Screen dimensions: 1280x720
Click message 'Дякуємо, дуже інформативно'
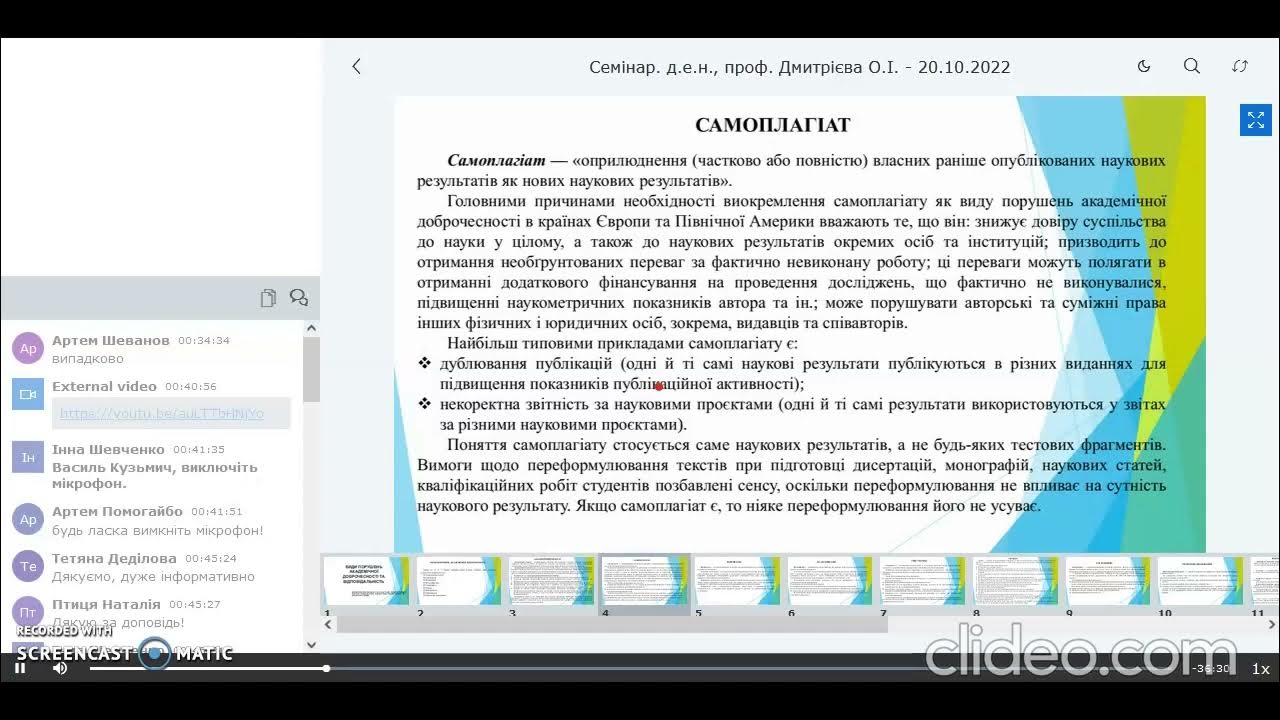pyautogui.click(x=153, y=576)
